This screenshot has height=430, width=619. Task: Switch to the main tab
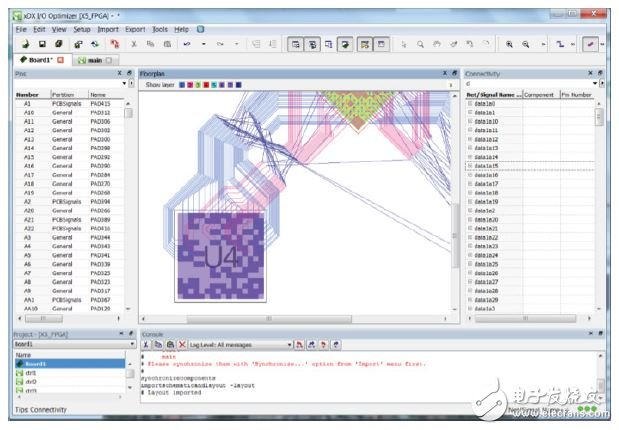(93, 61)
